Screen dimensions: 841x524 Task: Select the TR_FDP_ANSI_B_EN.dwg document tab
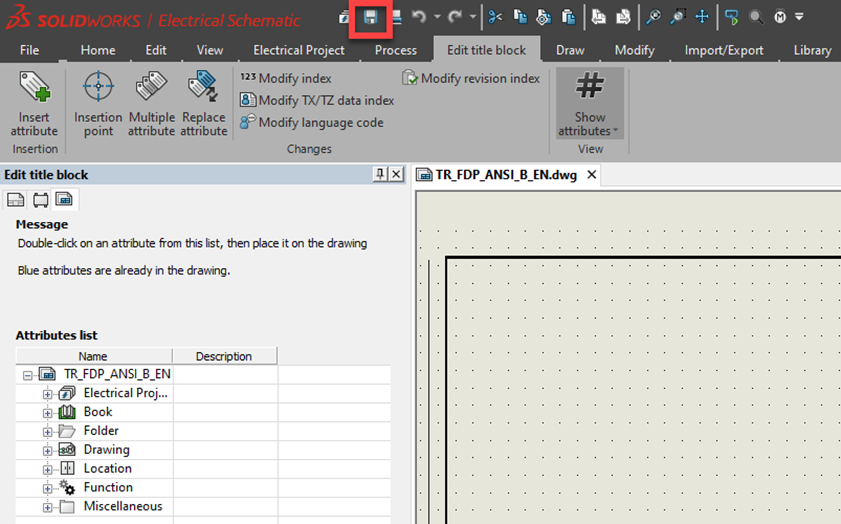coord(506,175)
